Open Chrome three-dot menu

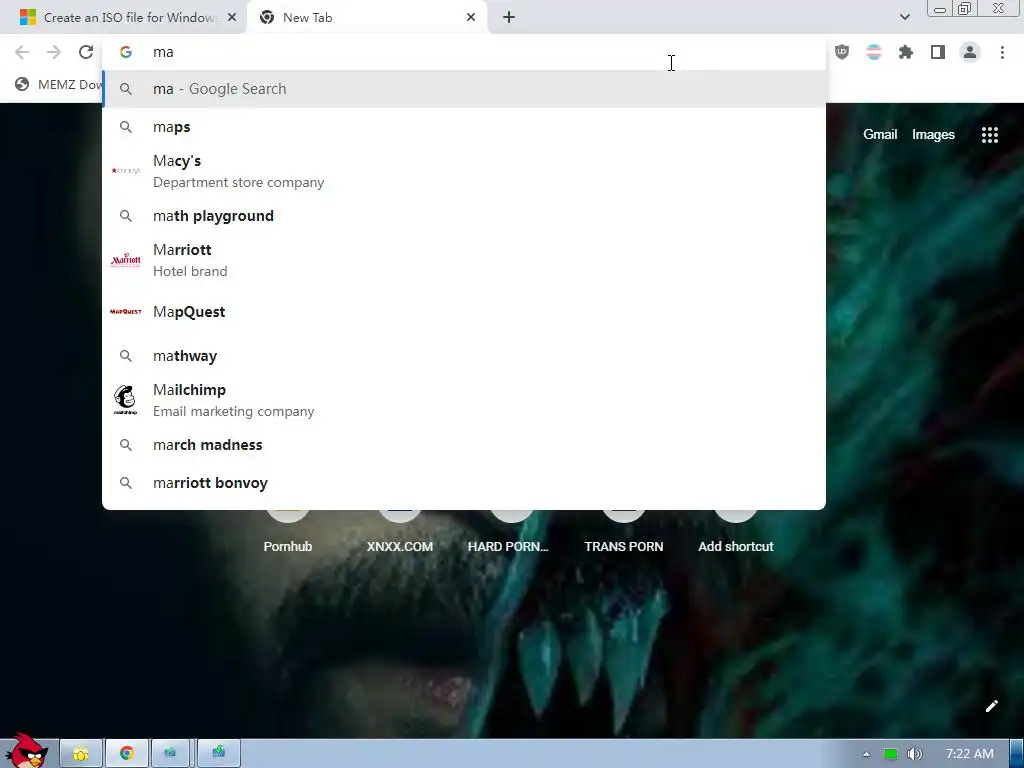pos(1002,52)
